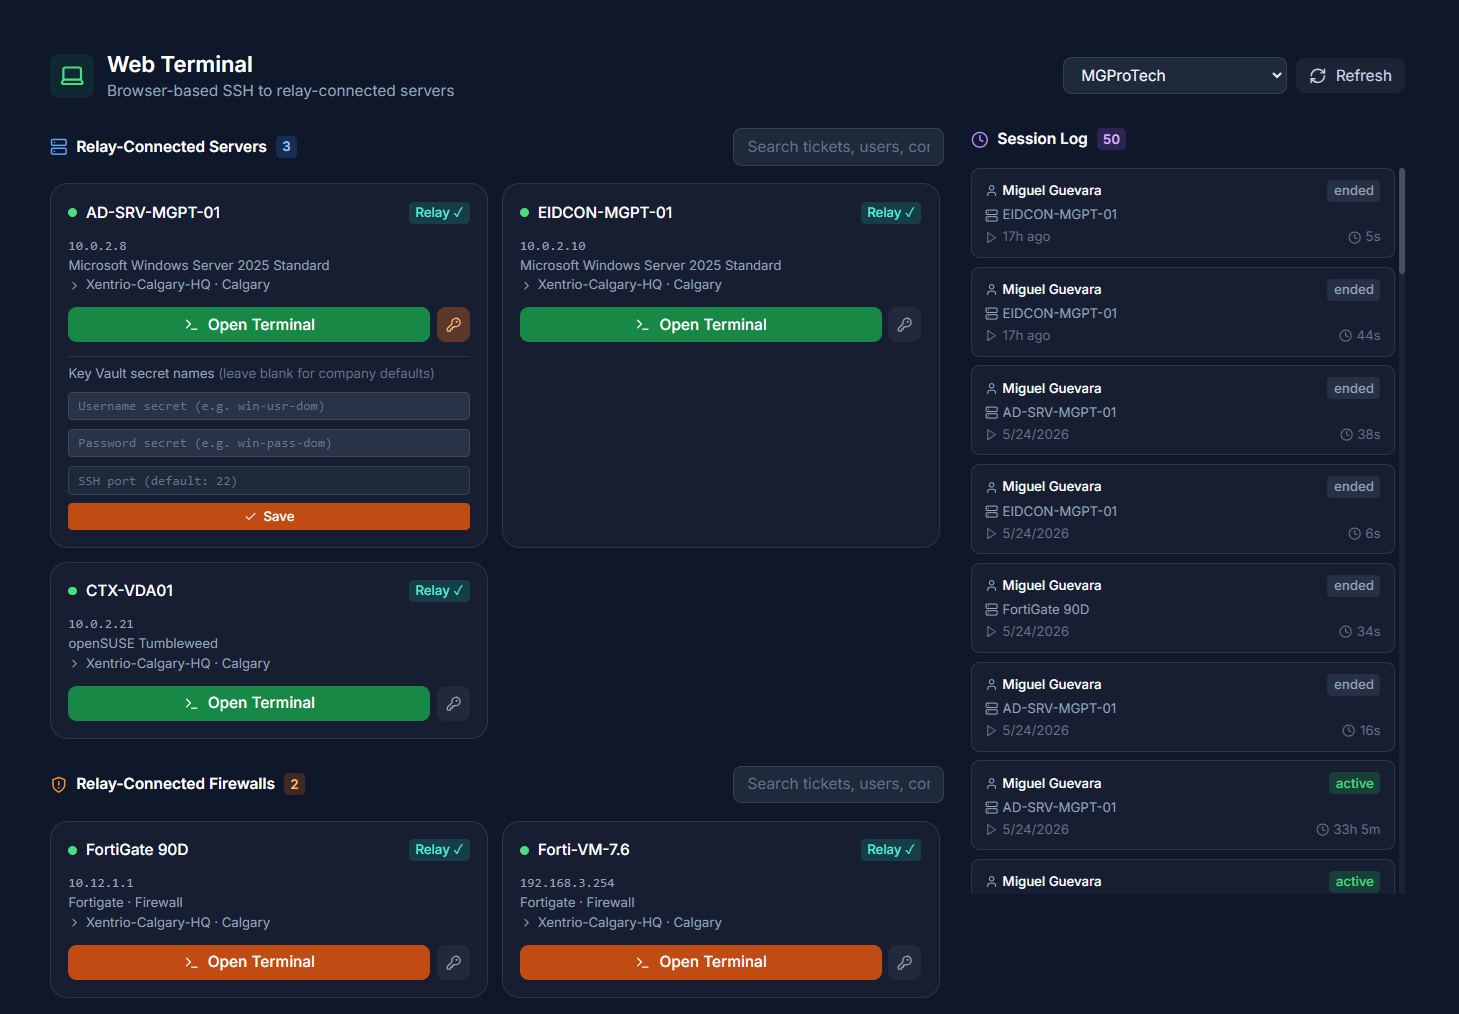Click the firewalls count badge 2
1459x1014 pixels.
coord(294,784)
